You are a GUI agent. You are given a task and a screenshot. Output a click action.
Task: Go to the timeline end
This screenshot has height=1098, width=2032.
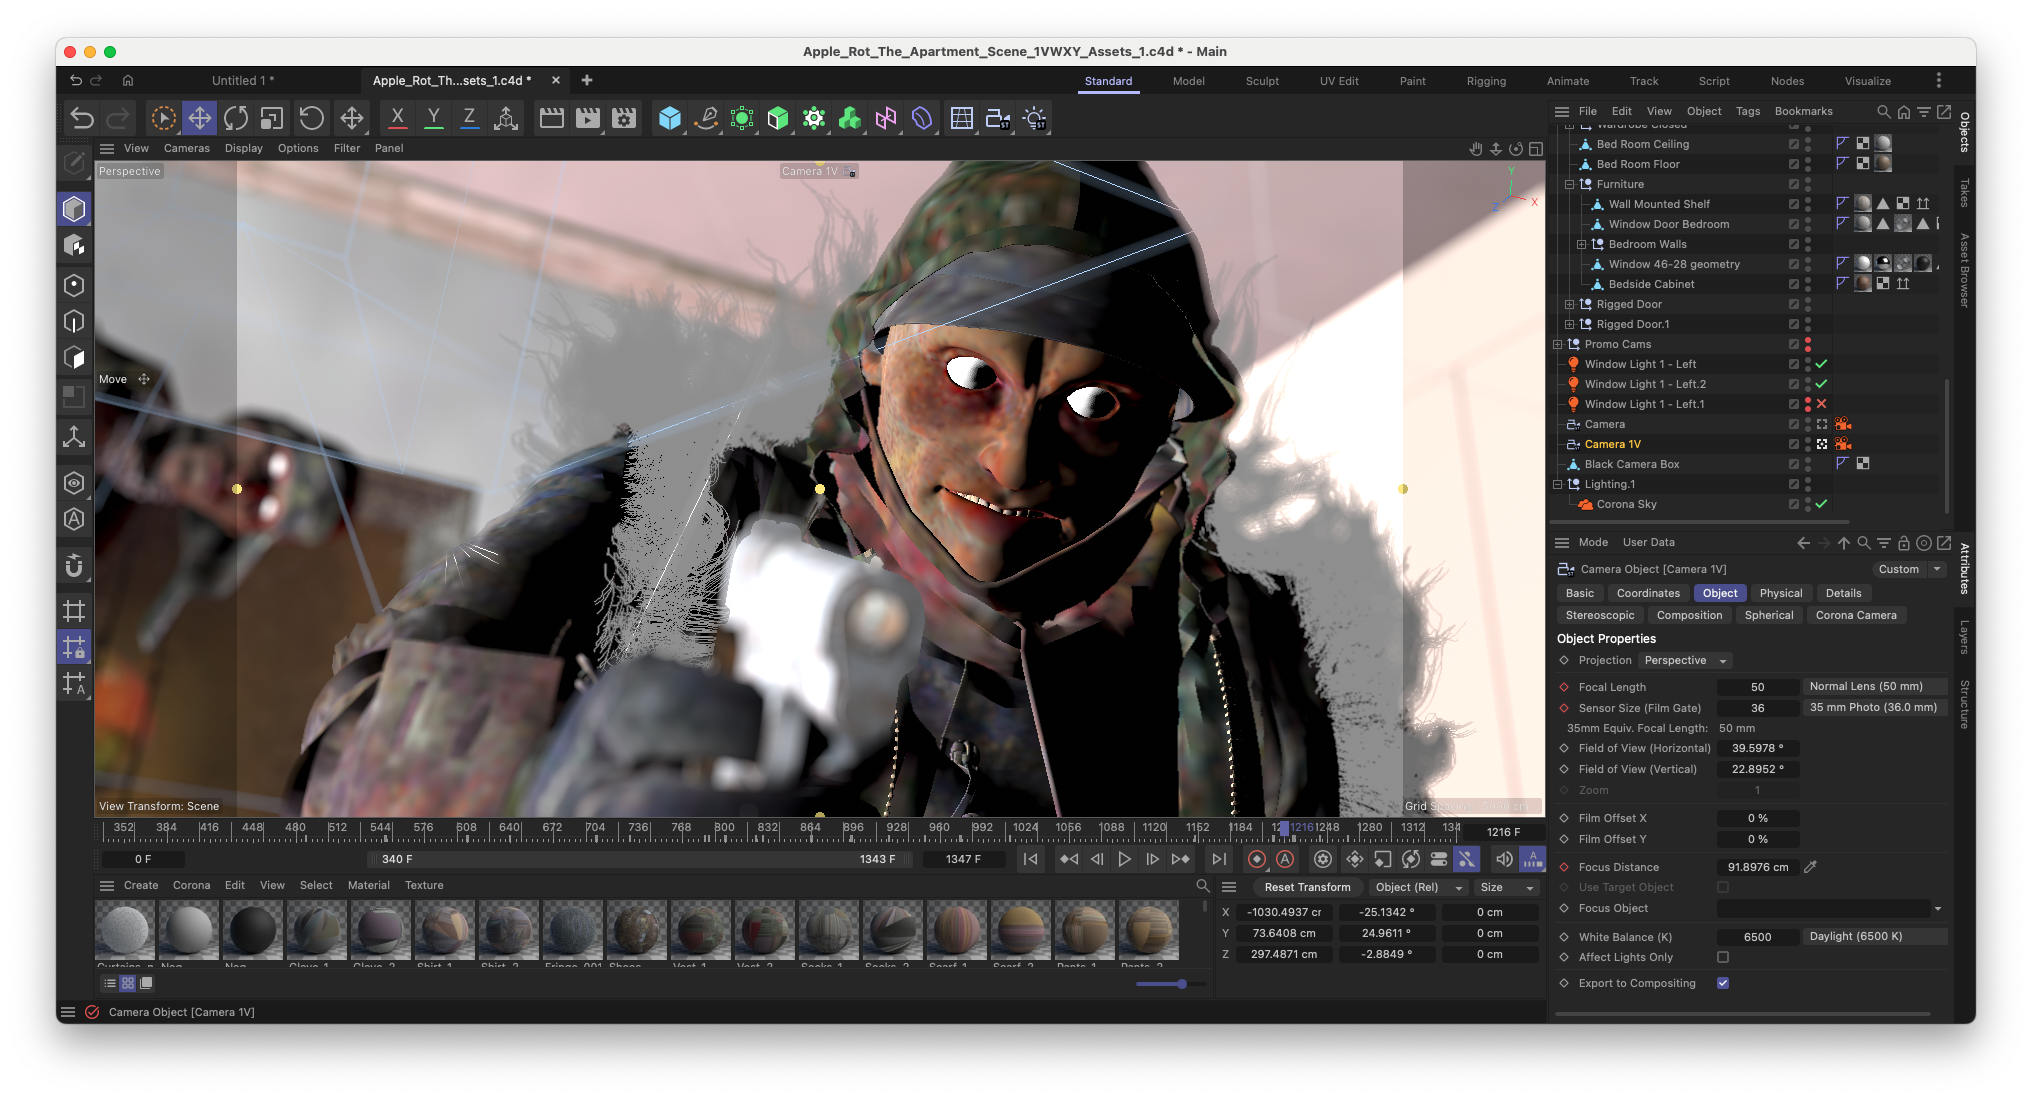coord(1218,859)
